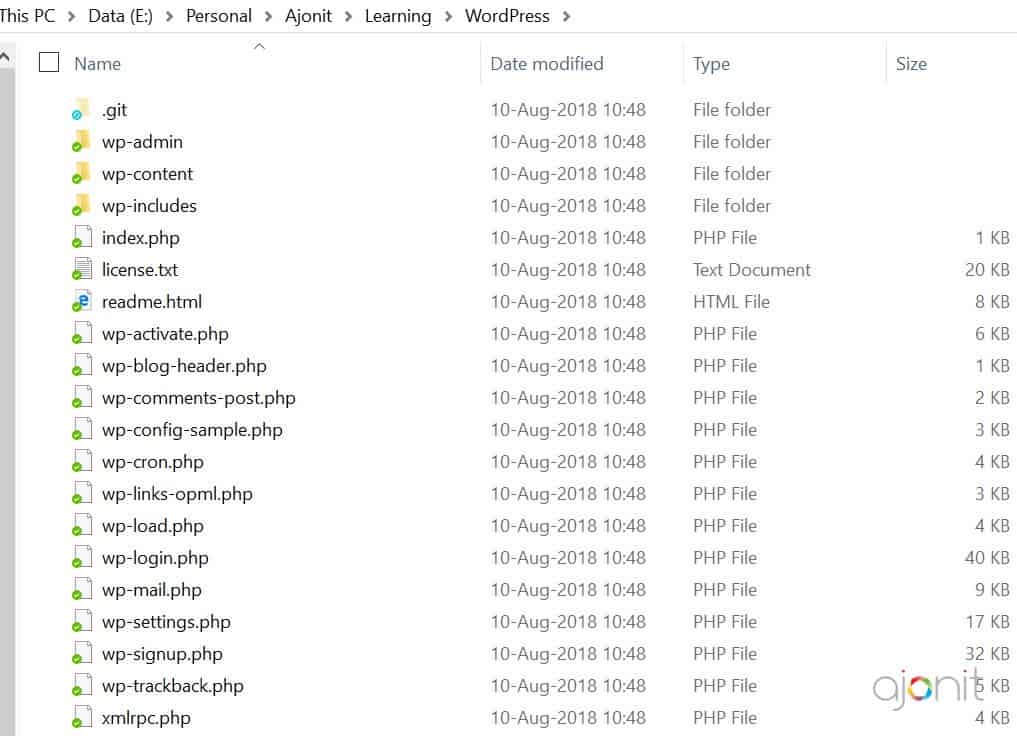Click the wp-config-sample.php file icon

(81, 429)
